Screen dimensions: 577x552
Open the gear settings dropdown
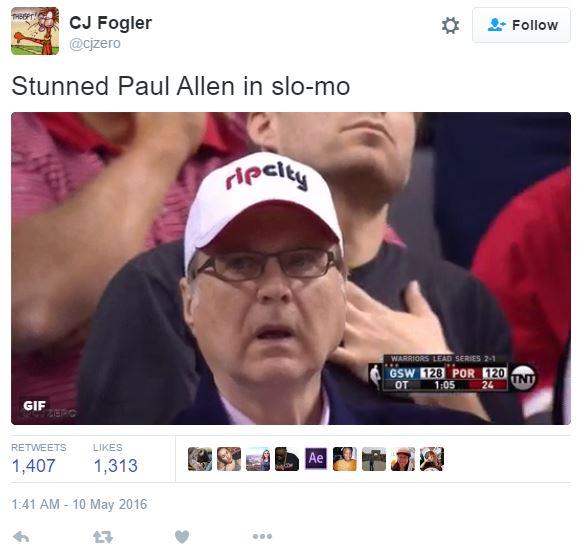pyautogui.click(x=450, y=25)
